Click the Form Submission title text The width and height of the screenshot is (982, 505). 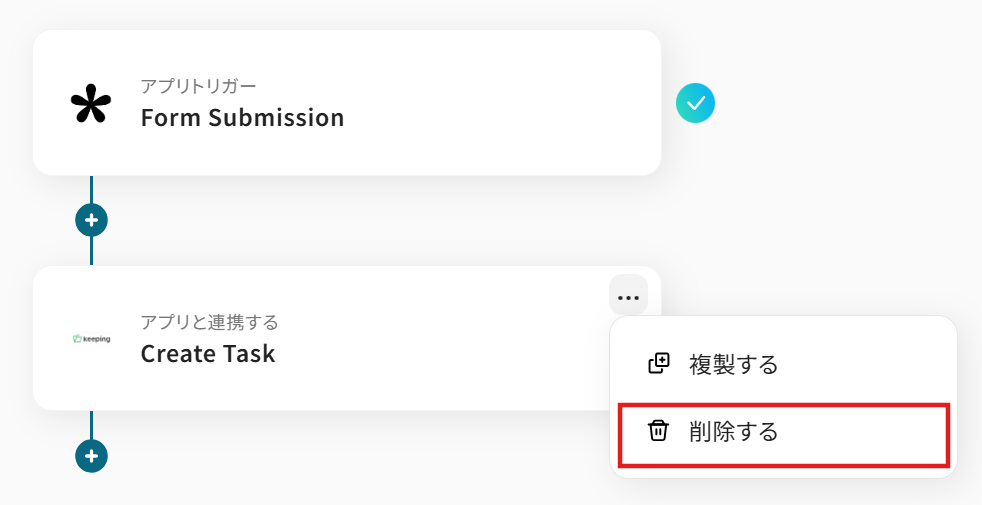click(x=242, y=118)
